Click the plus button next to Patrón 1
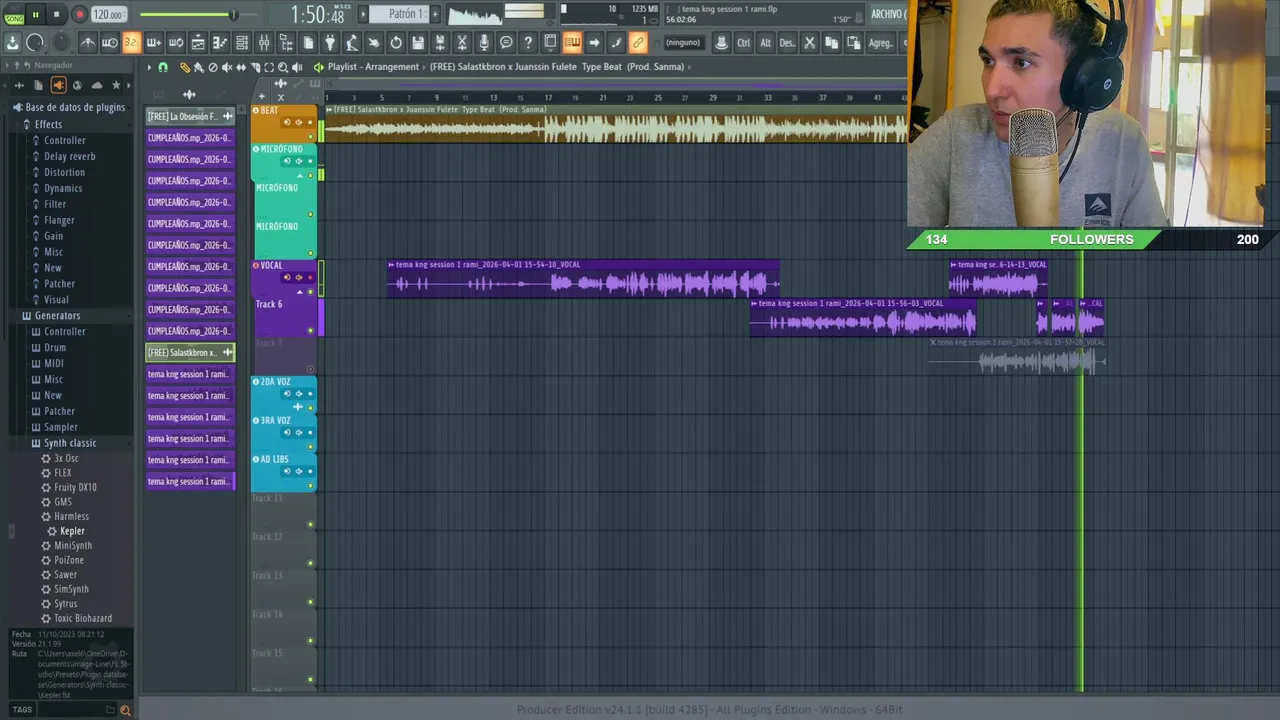The width and height of the screenshot is (1280, 720). [x=435, y=14]
